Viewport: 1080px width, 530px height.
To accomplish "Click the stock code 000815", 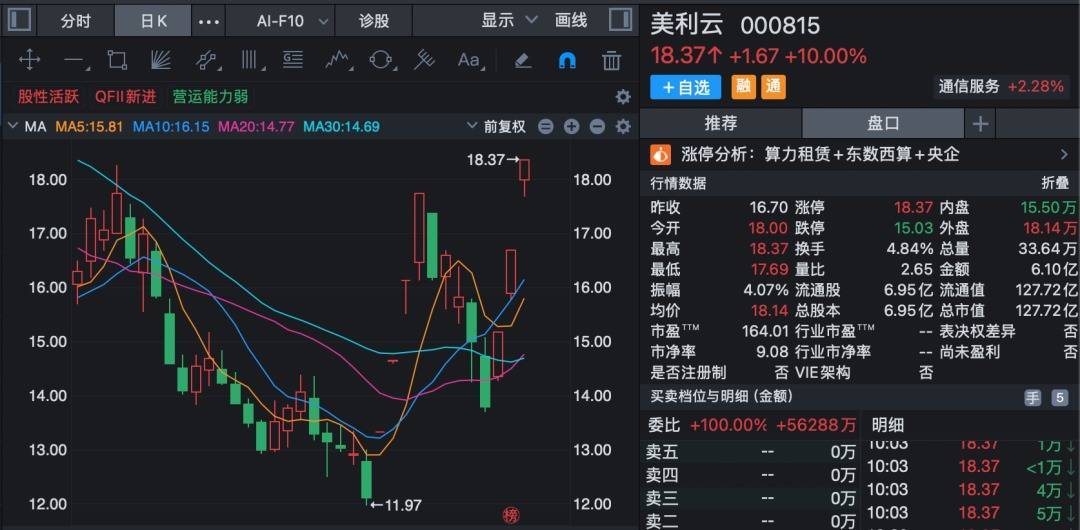I will [780, 26].
